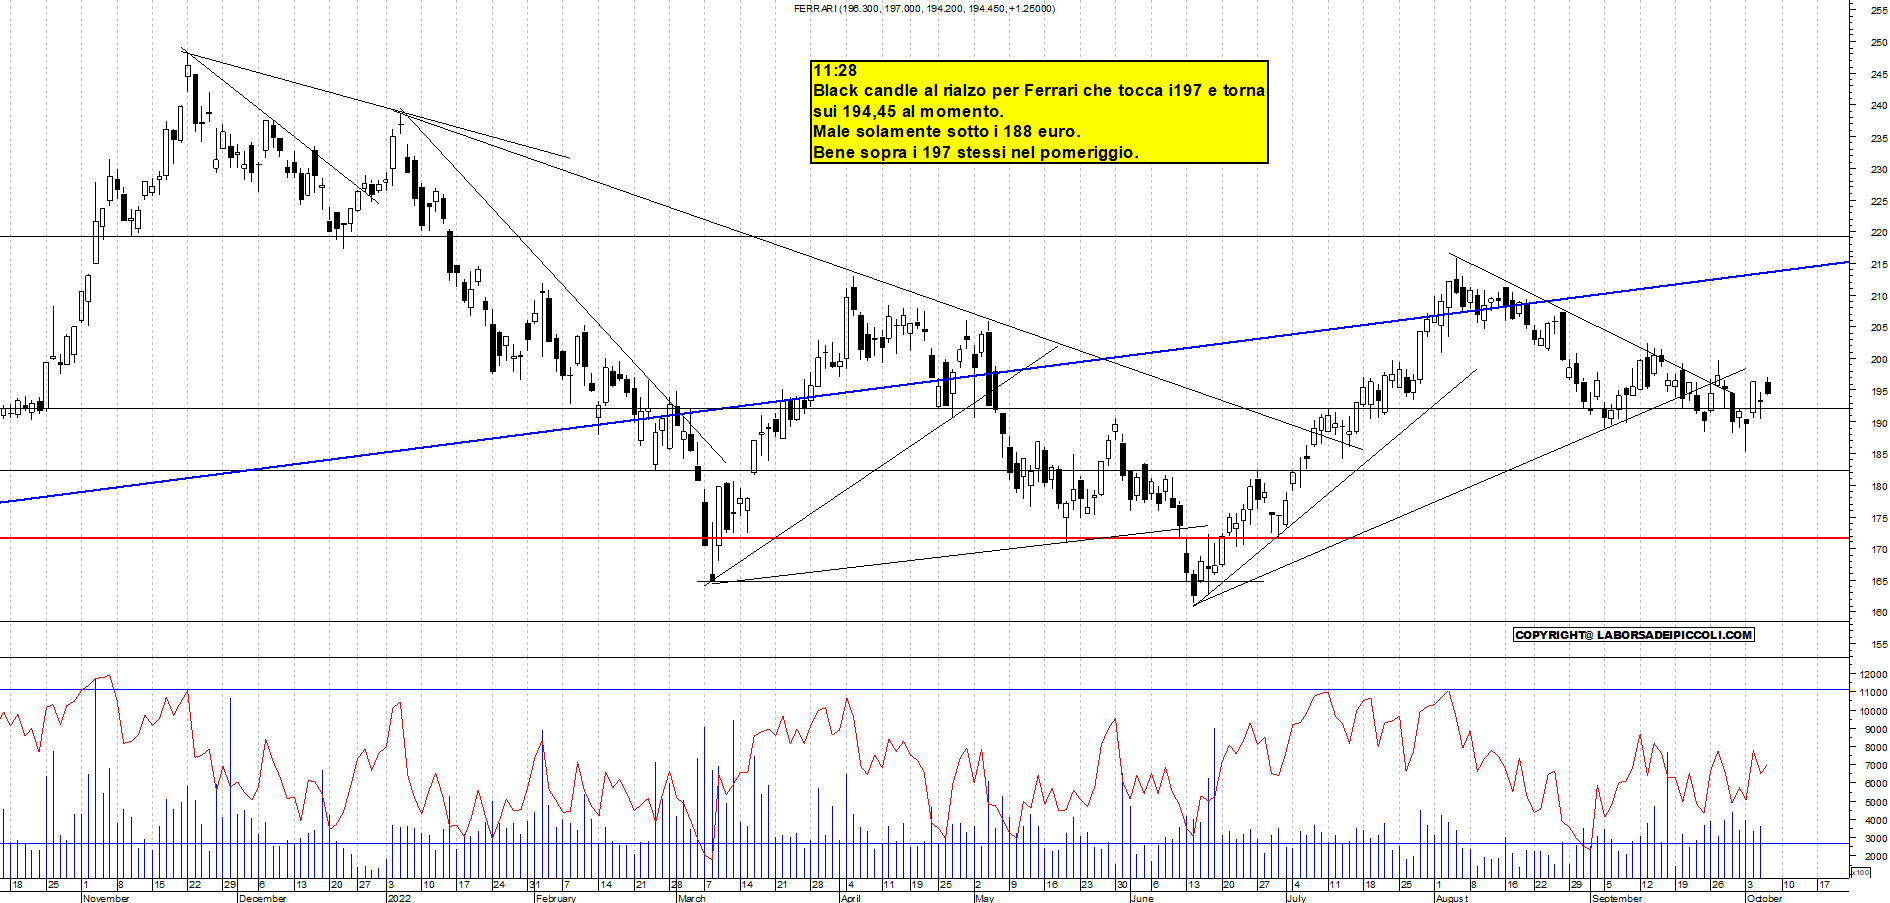Select the 11:28 timestamp in the yellow note

[x=835, y=70]
